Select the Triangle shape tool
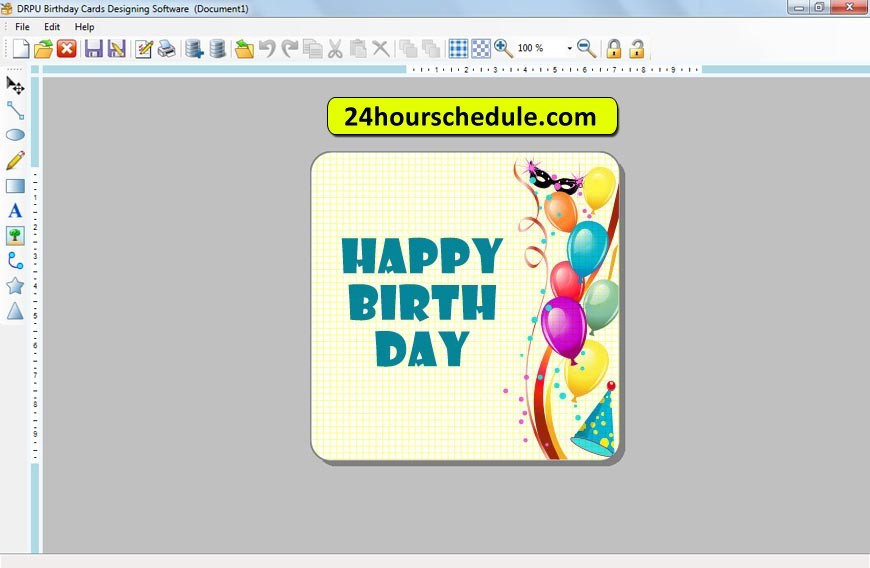The height and width of the screenshot is (568, 870). tap(15, 311)
